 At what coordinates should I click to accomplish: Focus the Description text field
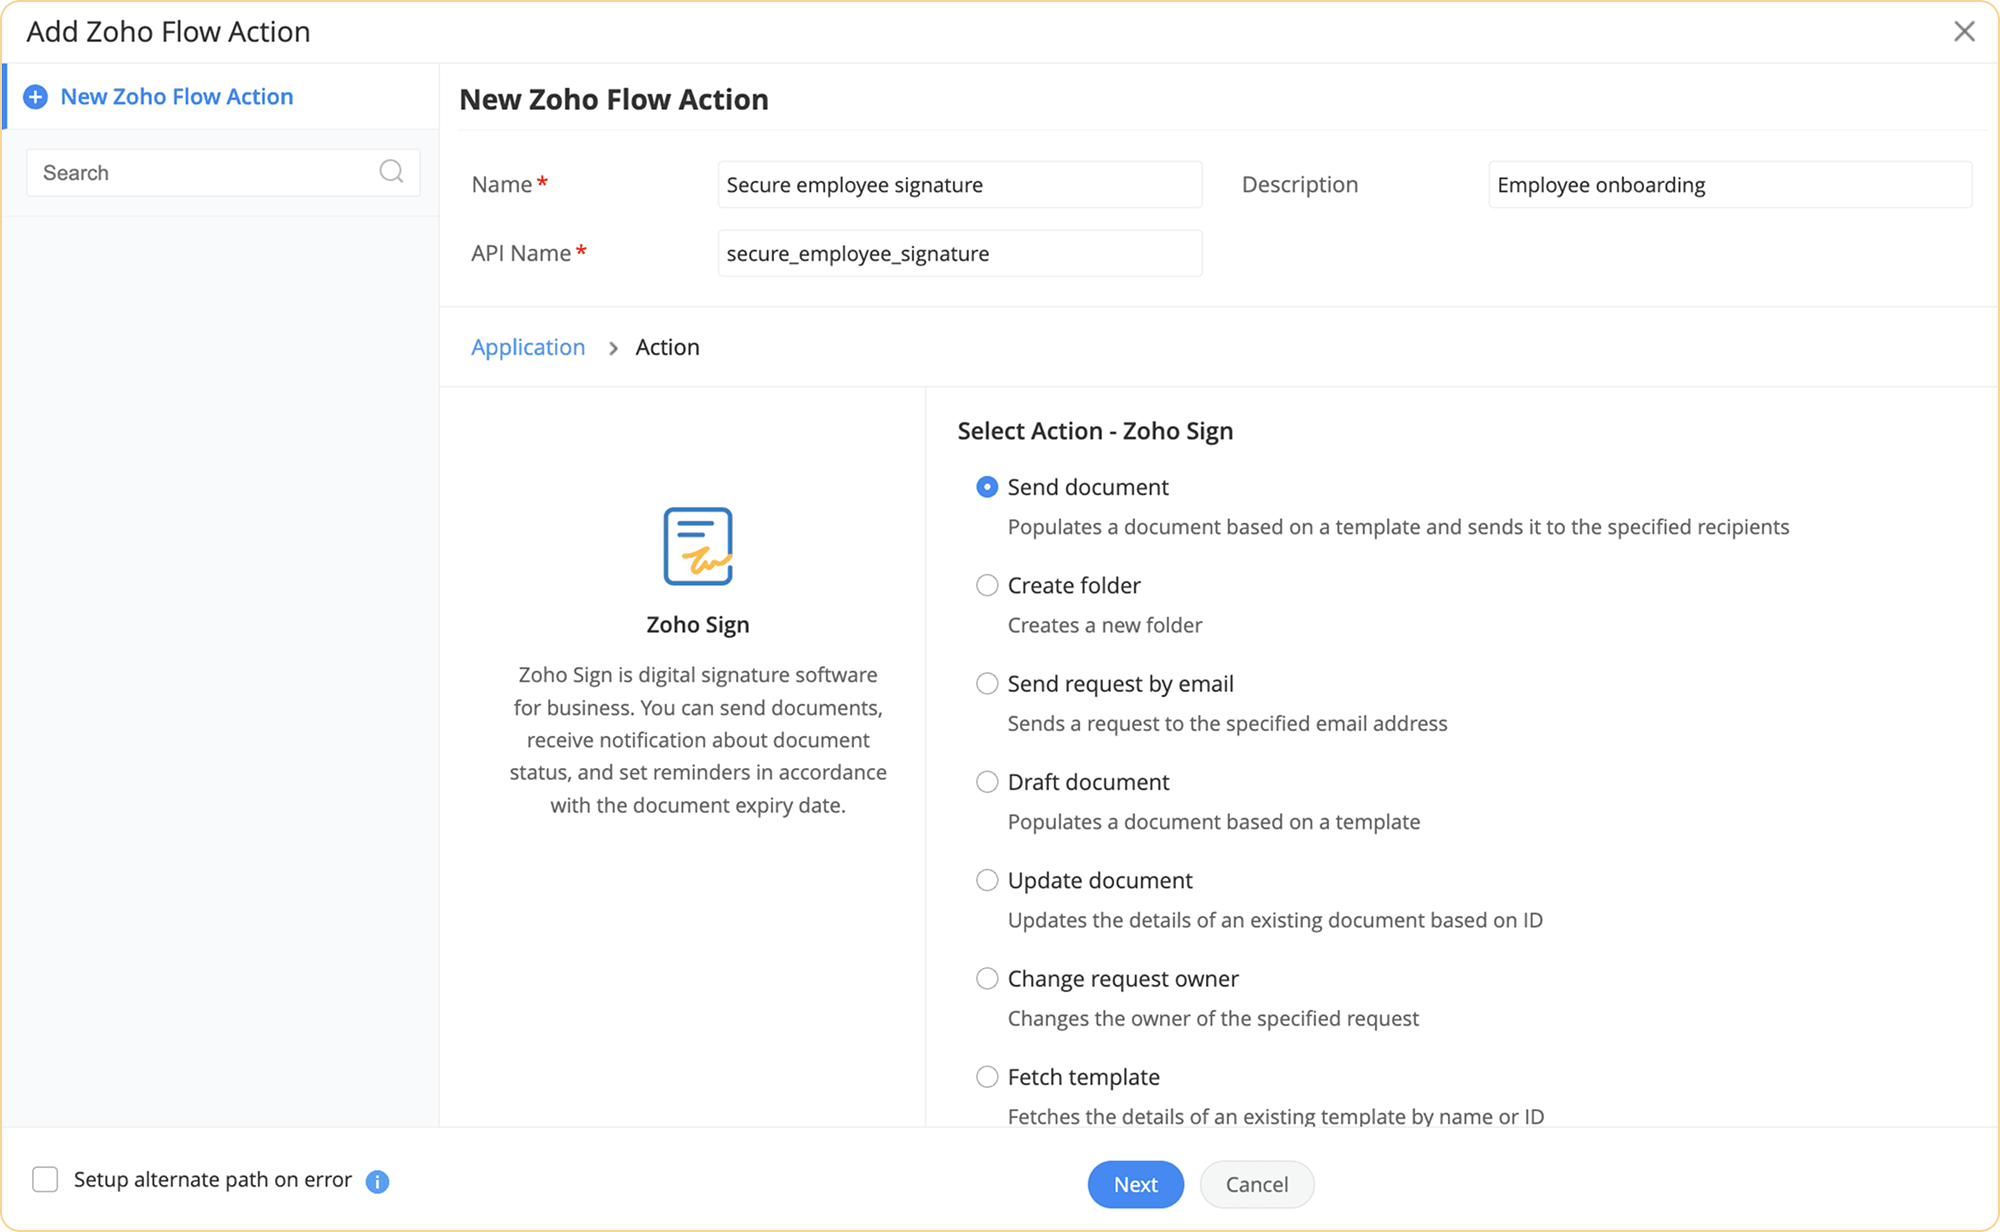(x=1729, y=185)
